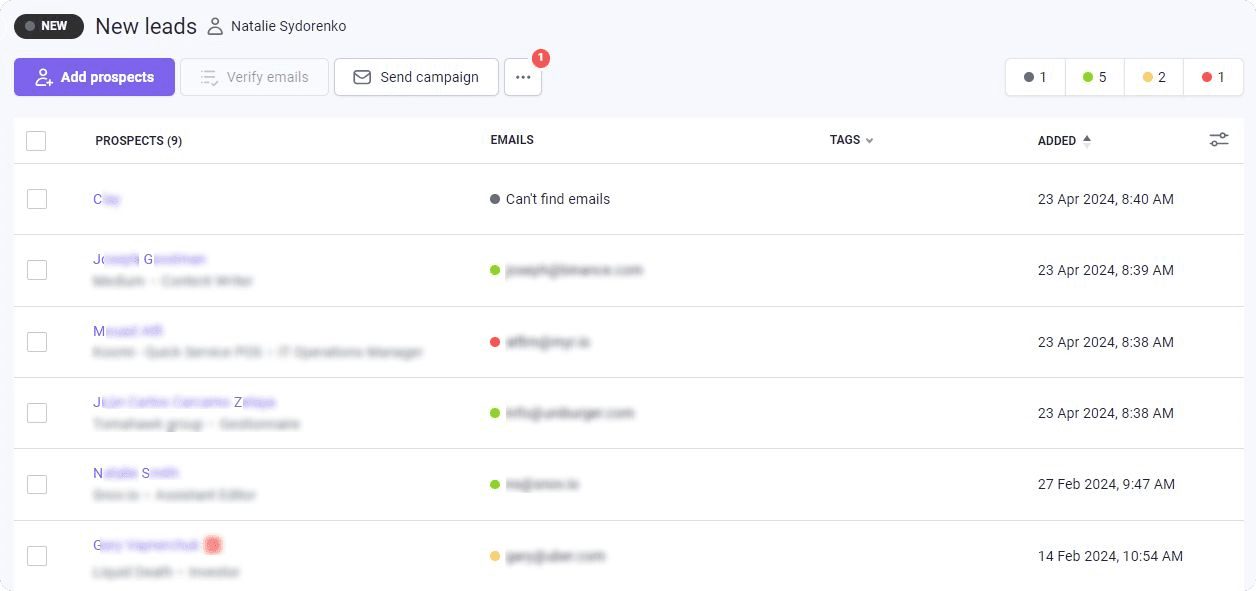Click the Verify emails button
1256x591 pixels.
(x=254, y=77)
